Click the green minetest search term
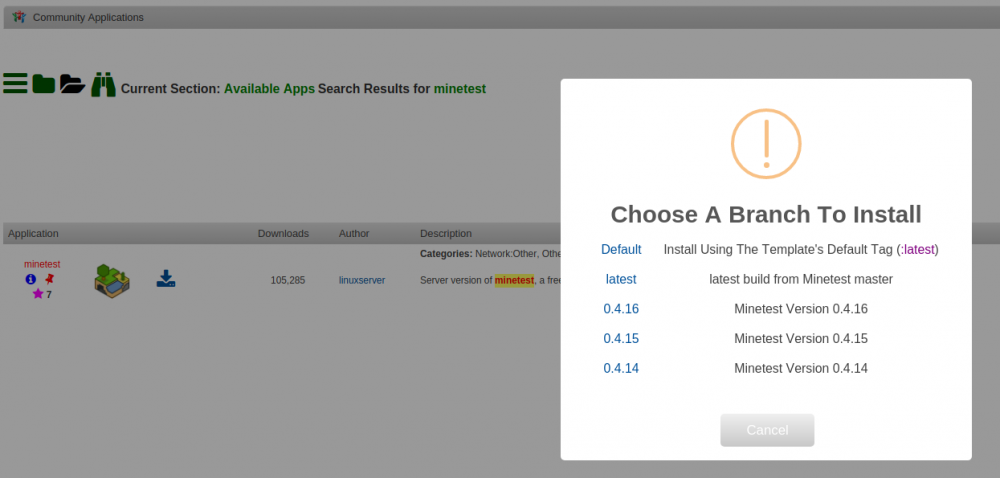 (x=460, y=89)
